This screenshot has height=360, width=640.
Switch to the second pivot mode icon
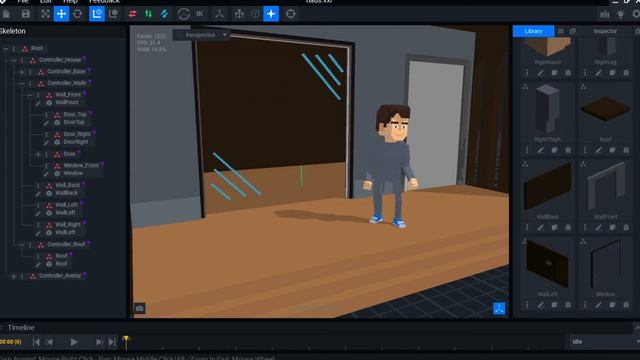(113, 14)
